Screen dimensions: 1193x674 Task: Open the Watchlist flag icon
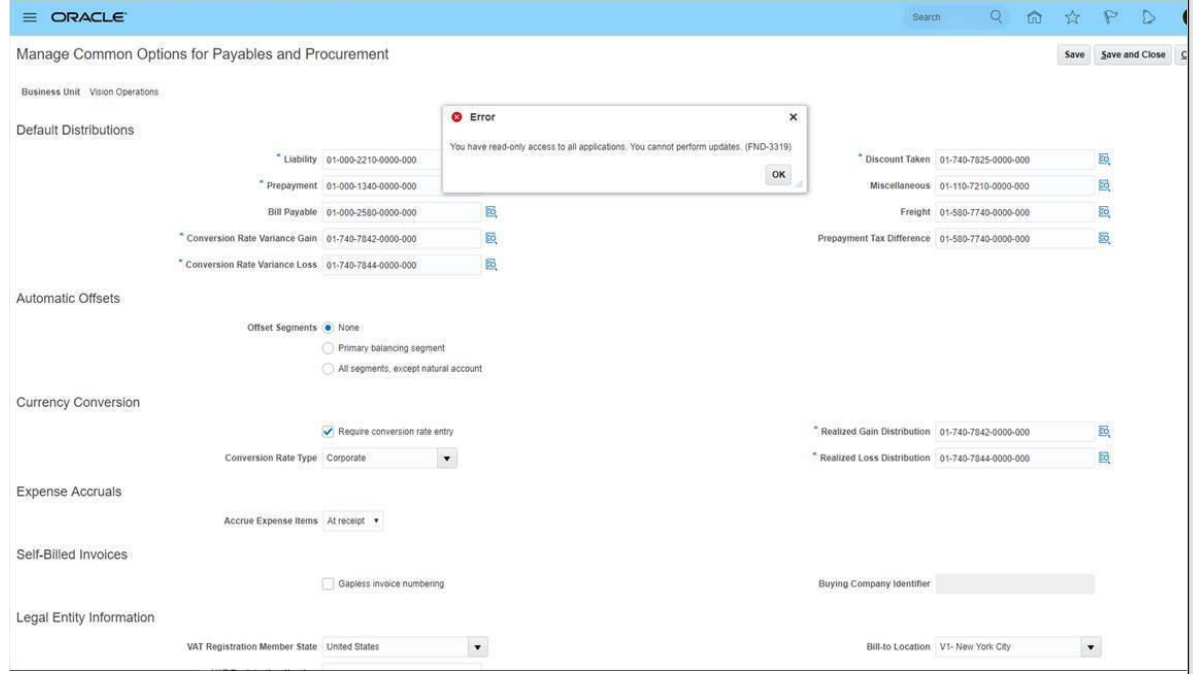click(1110, 17)
